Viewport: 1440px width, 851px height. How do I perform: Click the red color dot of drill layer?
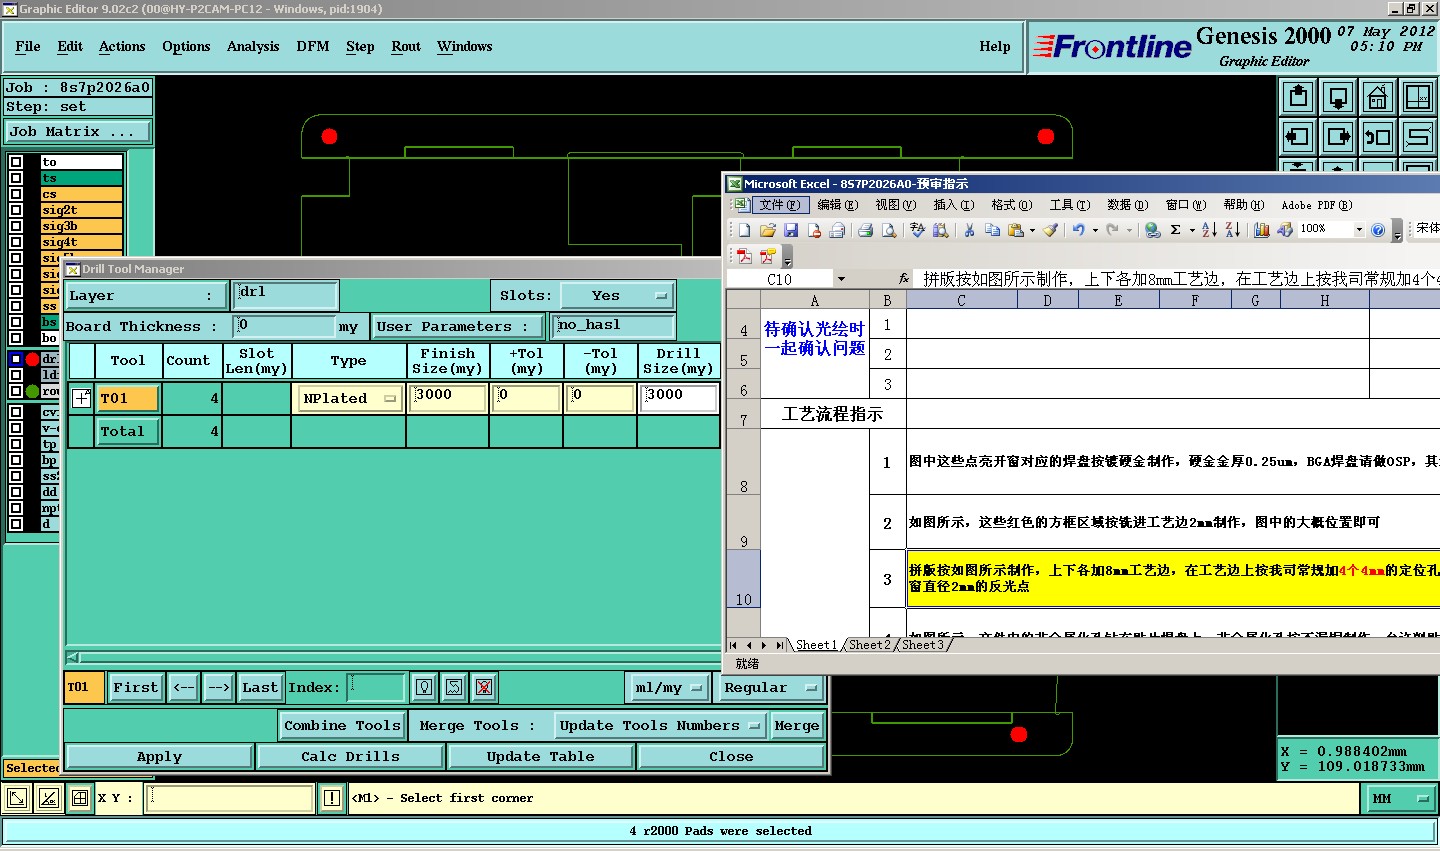pos(32,359)
